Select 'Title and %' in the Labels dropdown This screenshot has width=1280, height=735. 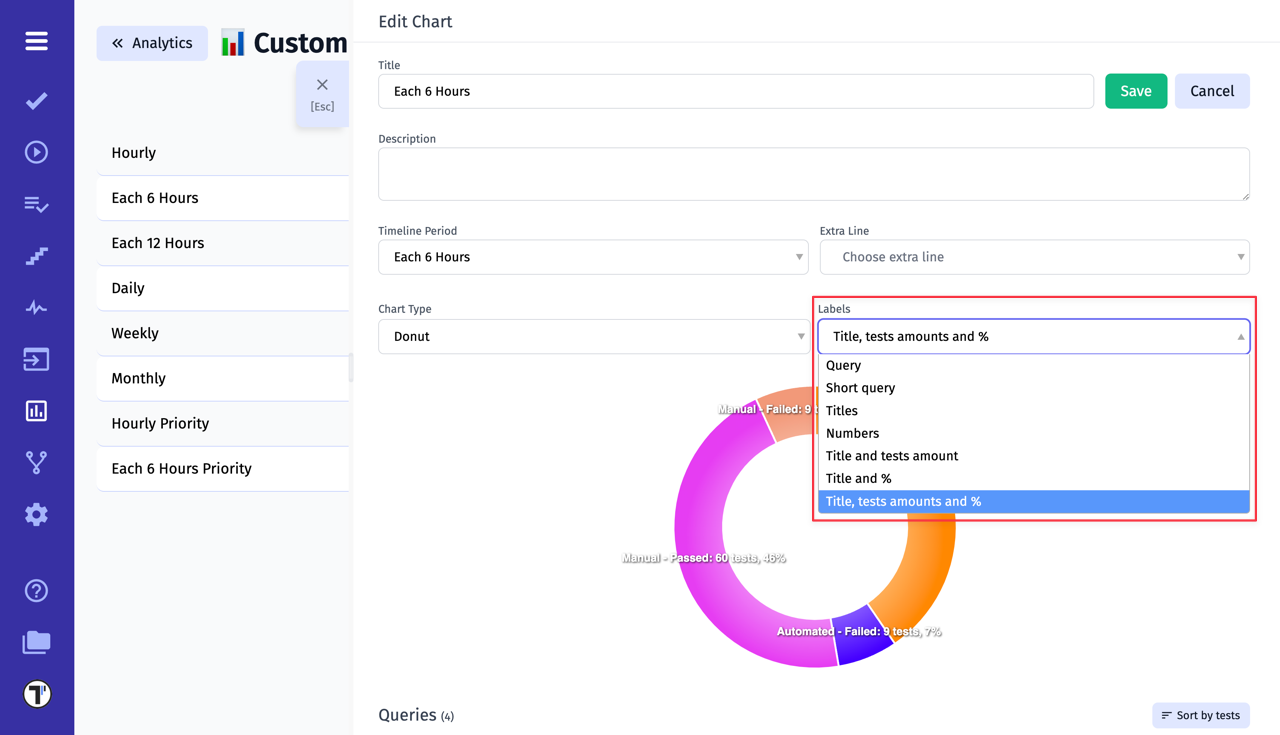click(x=861, y=478)
